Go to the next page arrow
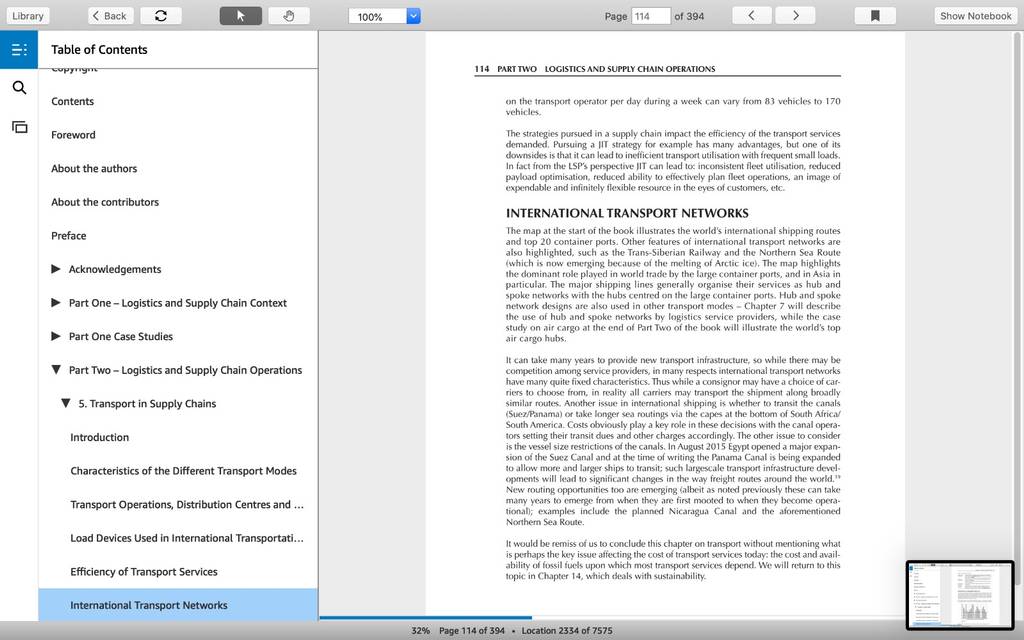 pos(795,16)
